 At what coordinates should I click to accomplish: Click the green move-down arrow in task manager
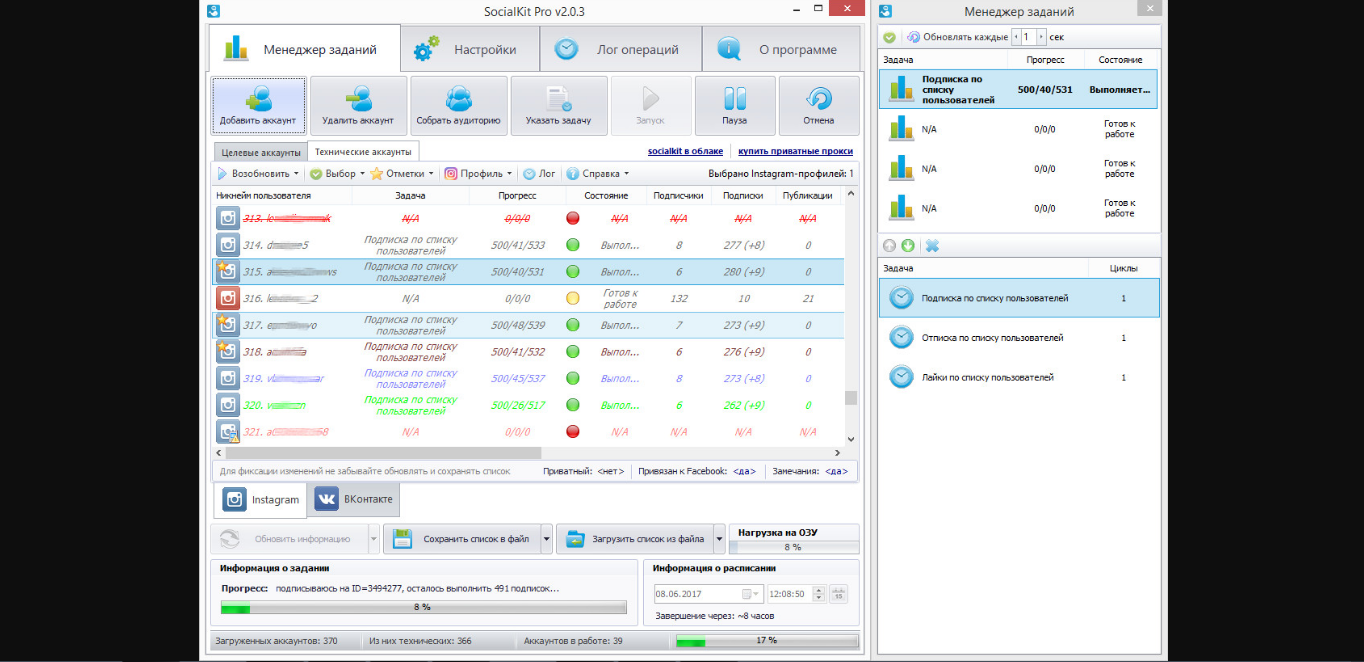tap(908, 246)
